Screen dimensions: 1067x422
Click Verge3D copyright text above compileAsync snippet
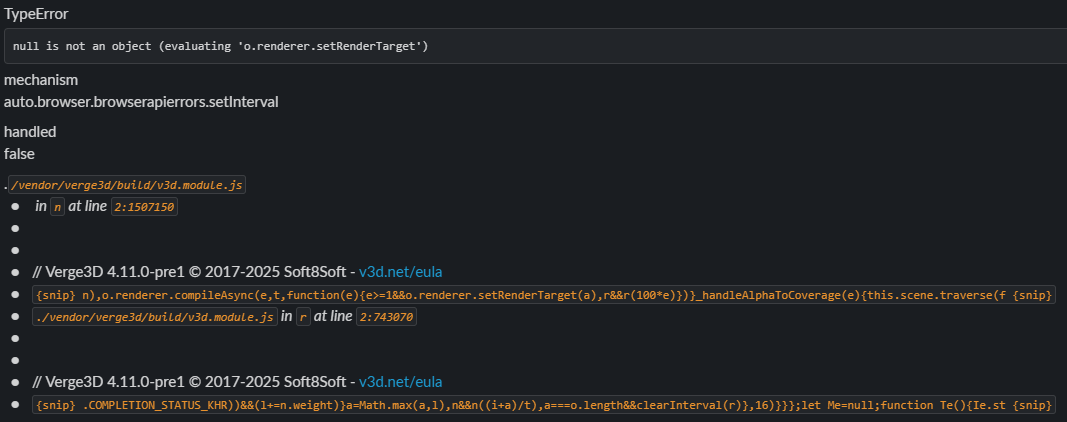point(194,272)
